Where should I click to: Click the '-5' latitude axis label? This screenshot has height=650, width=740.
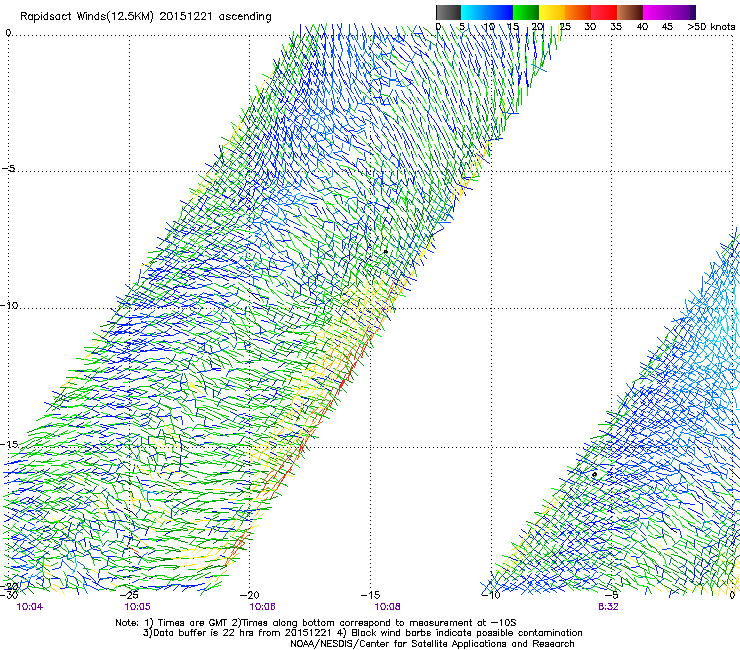(x=8, y=168)
